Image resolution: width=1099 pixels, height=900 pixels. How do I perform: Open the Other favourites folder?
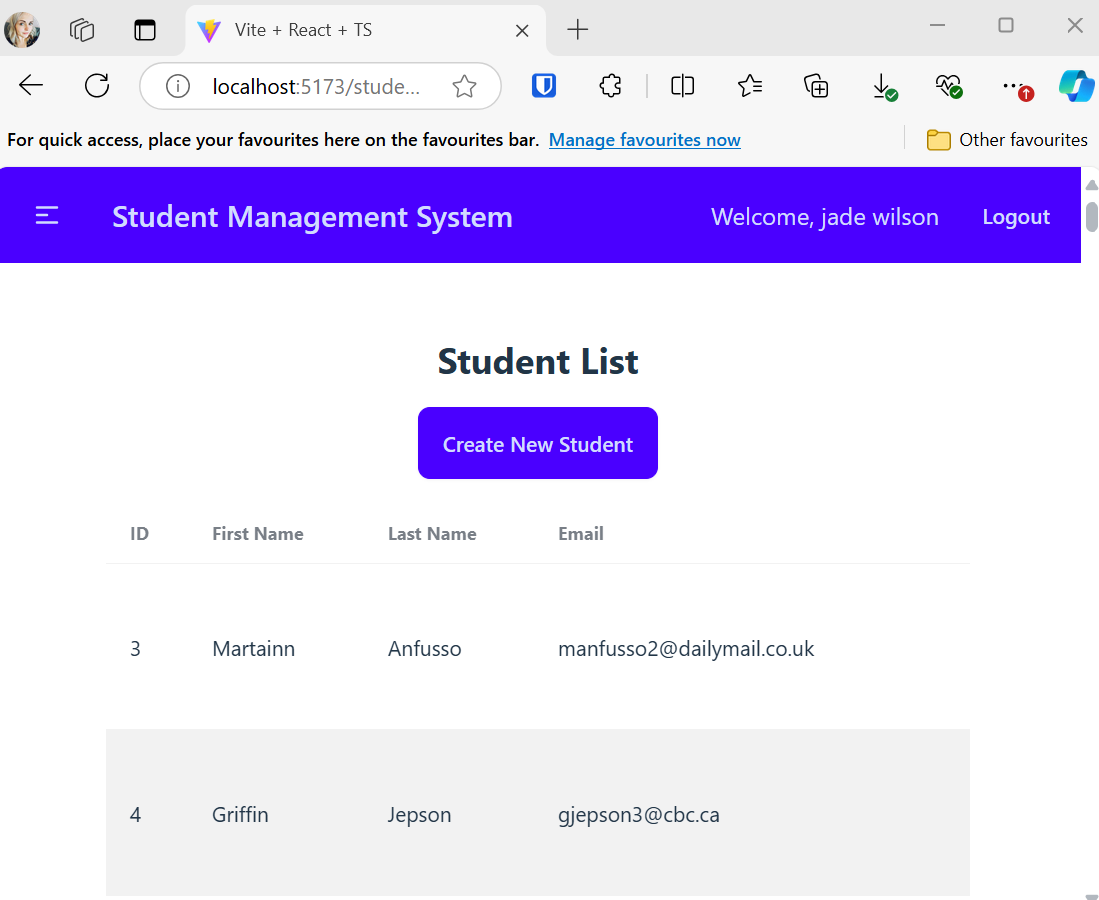tap(1006, 139)
